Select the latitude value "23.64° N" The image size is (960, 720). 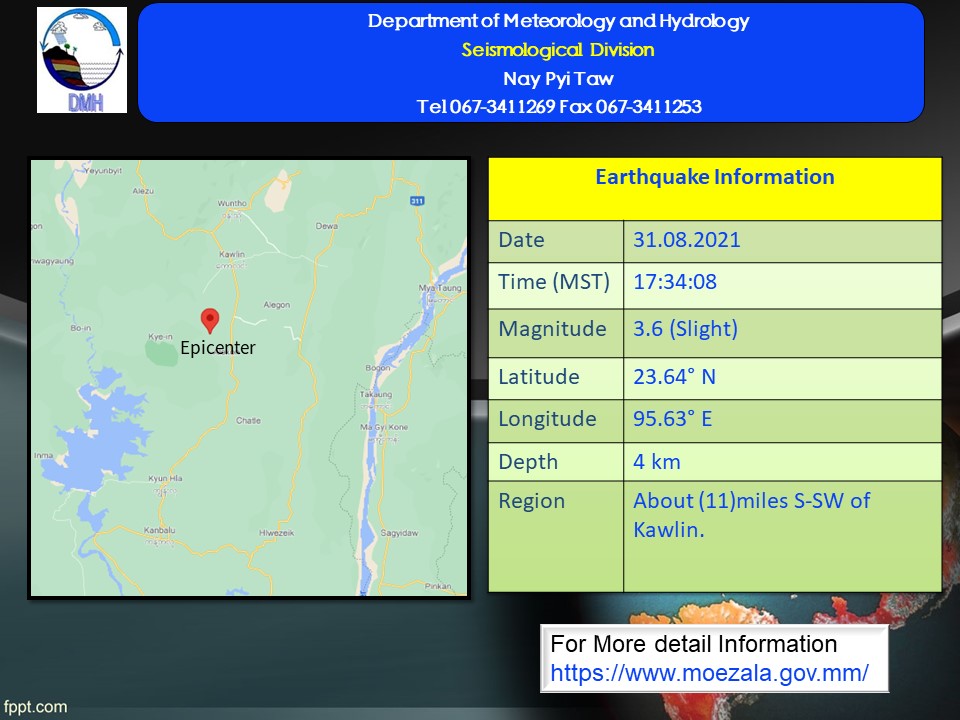[x=674, y=377]
